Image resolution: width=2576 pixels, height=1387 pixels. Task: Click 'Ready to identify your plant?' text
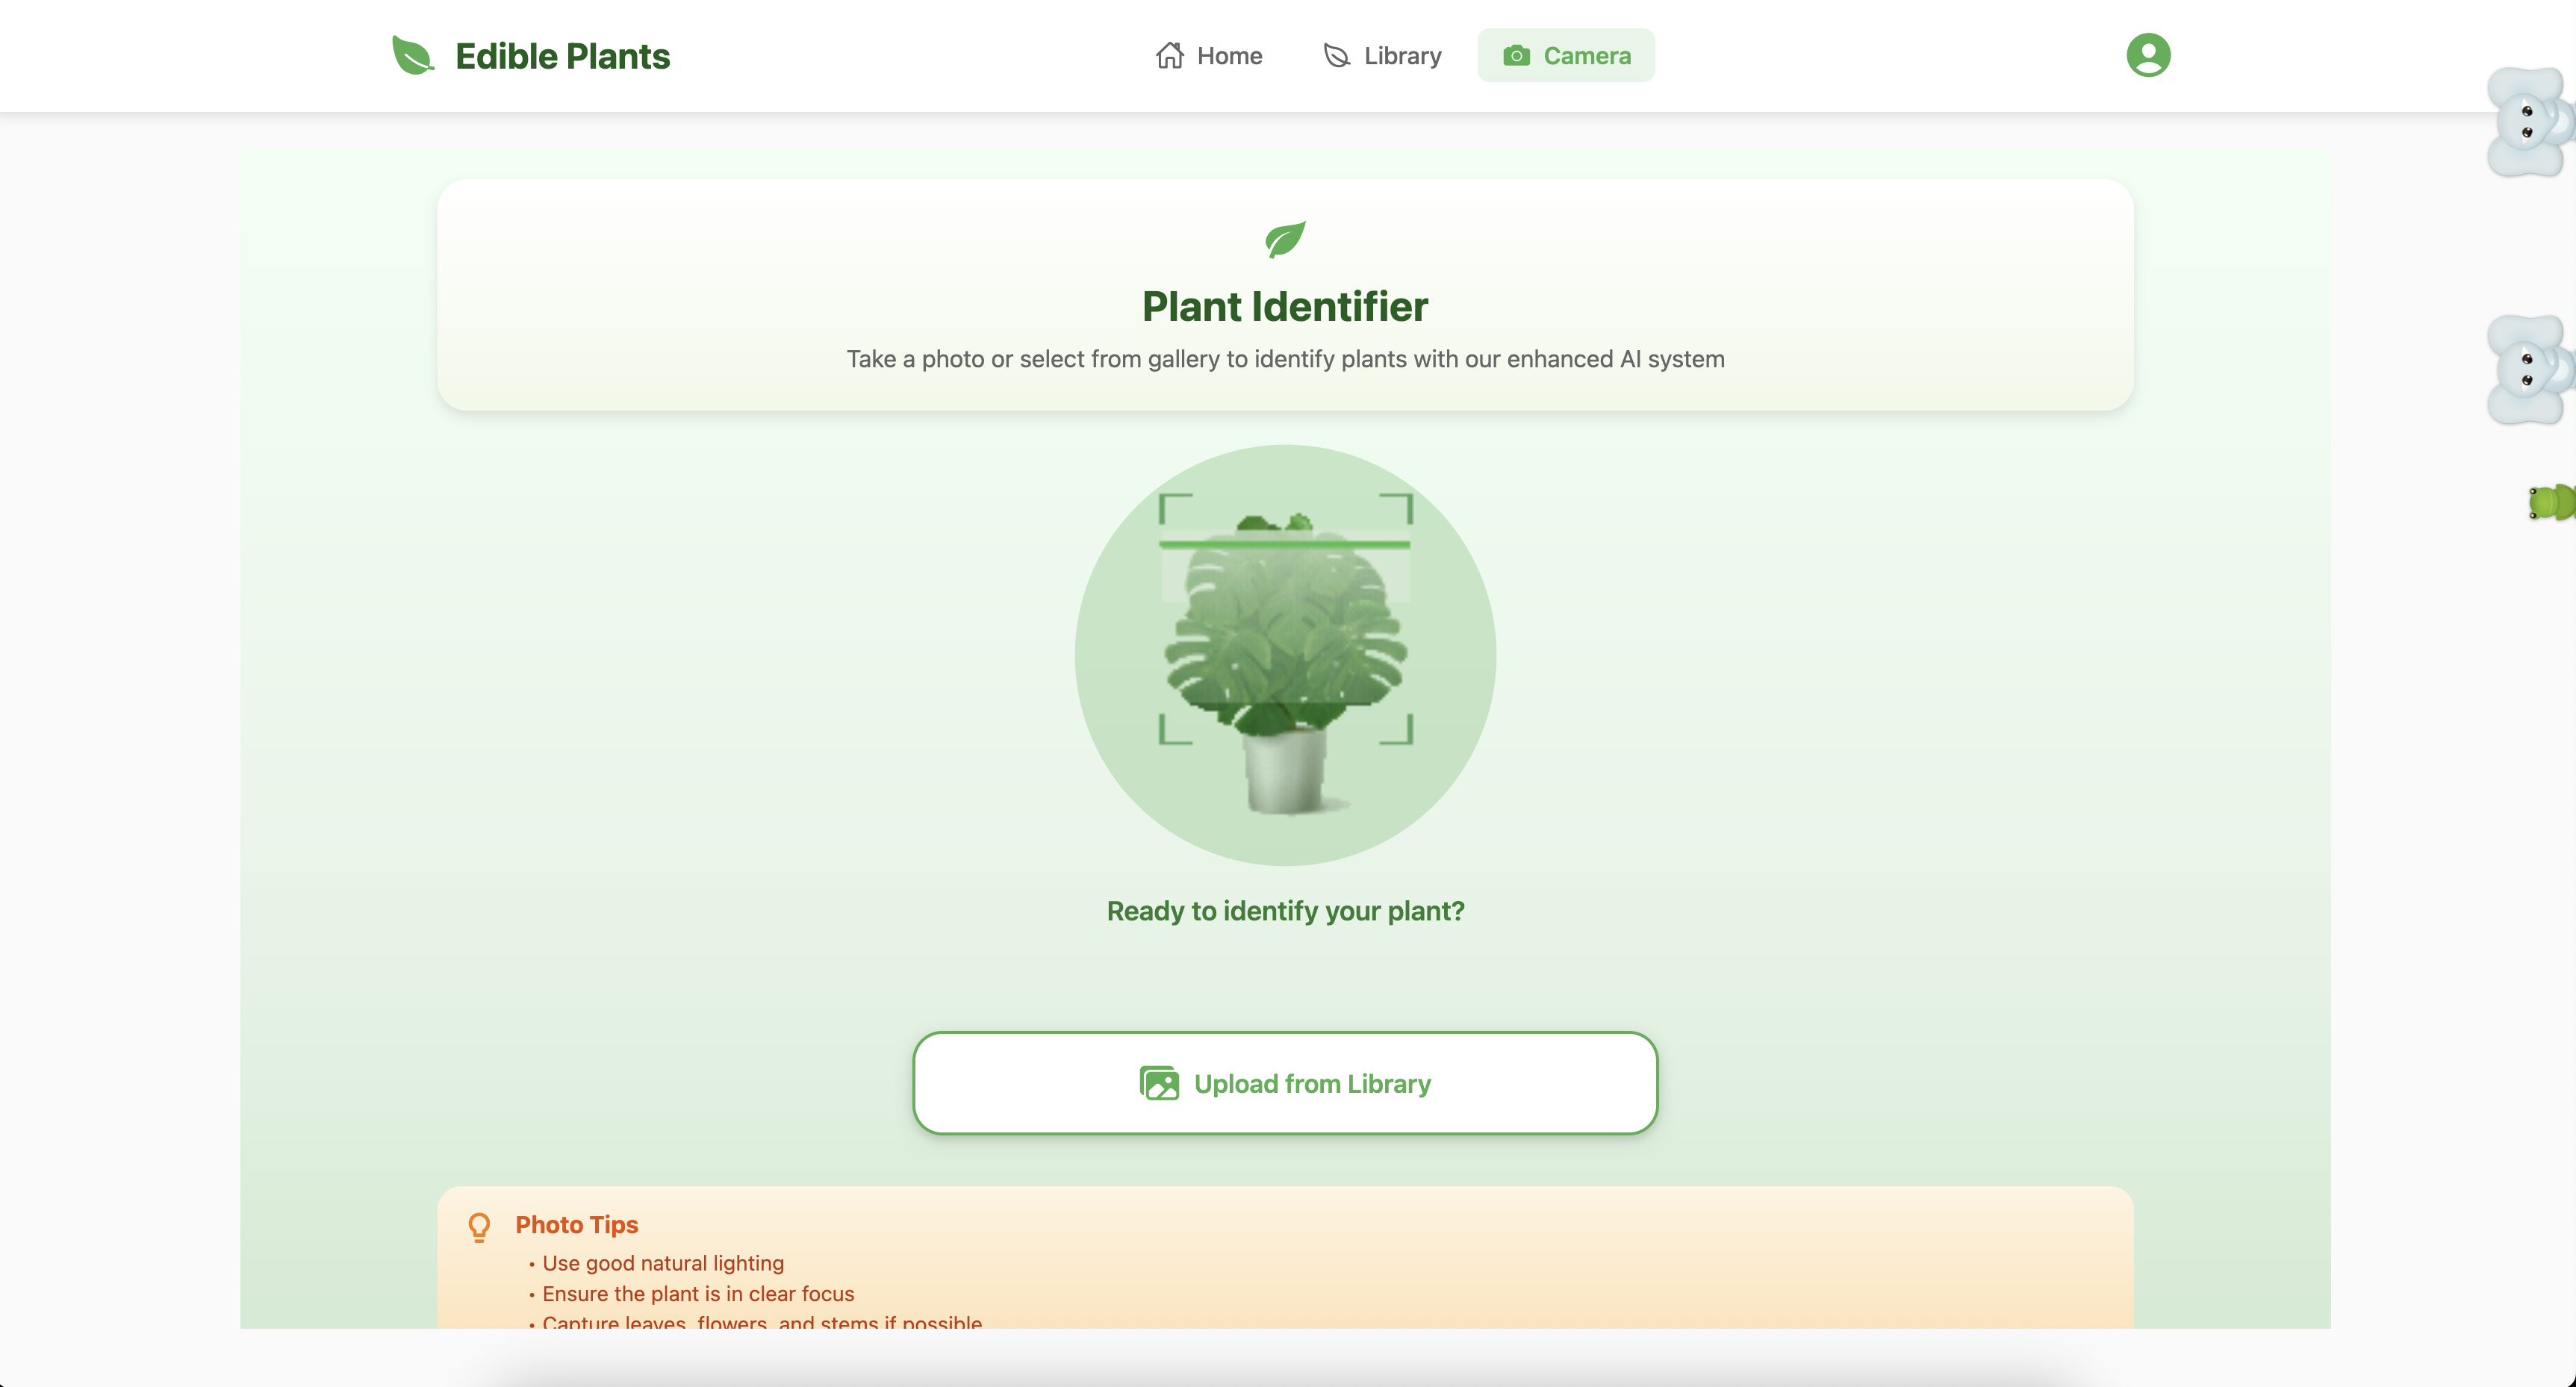click(1285, 911)
